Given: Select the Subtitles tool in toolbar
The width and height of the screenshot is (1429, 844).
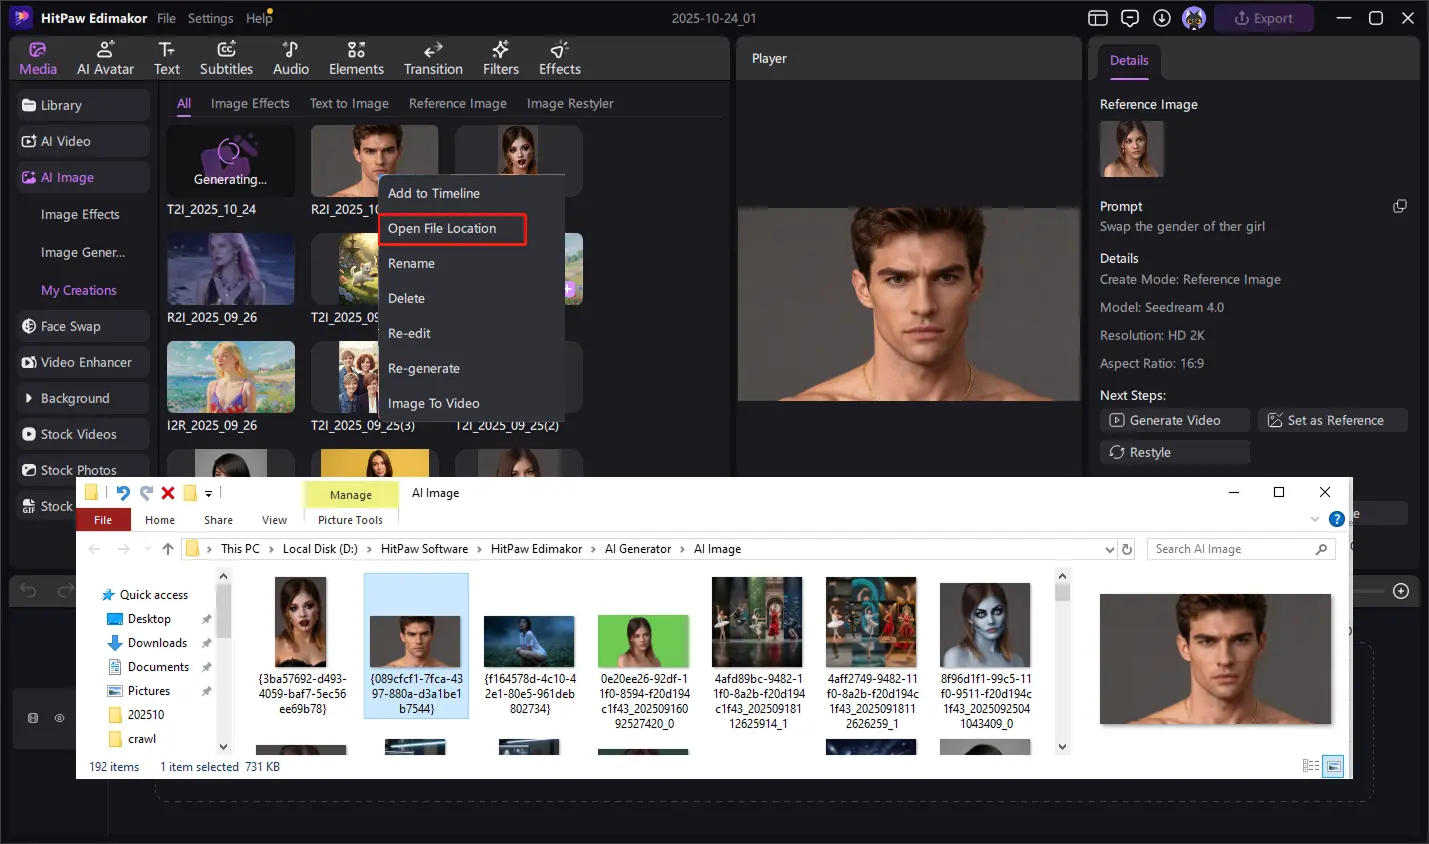Looking at the screenshot, I should (226, 58).
